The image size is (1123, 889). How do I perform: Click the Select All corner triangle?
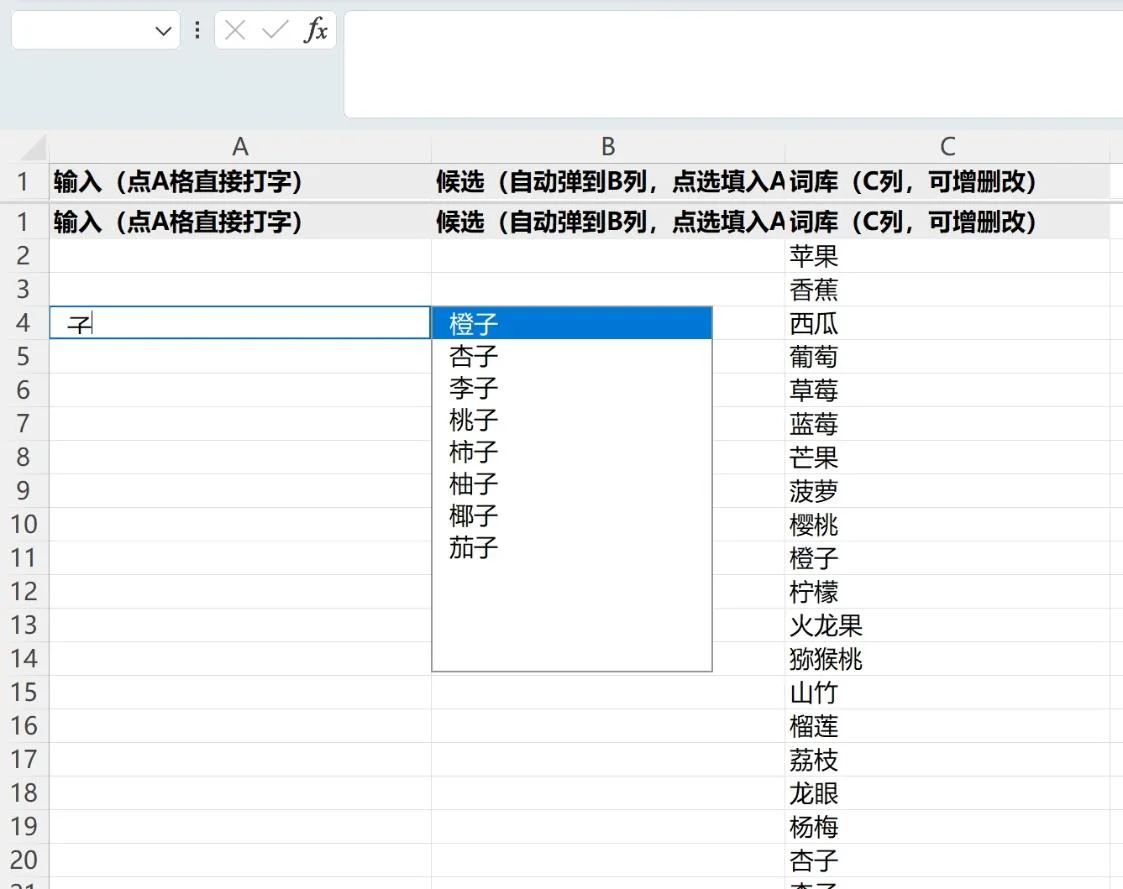34,148
